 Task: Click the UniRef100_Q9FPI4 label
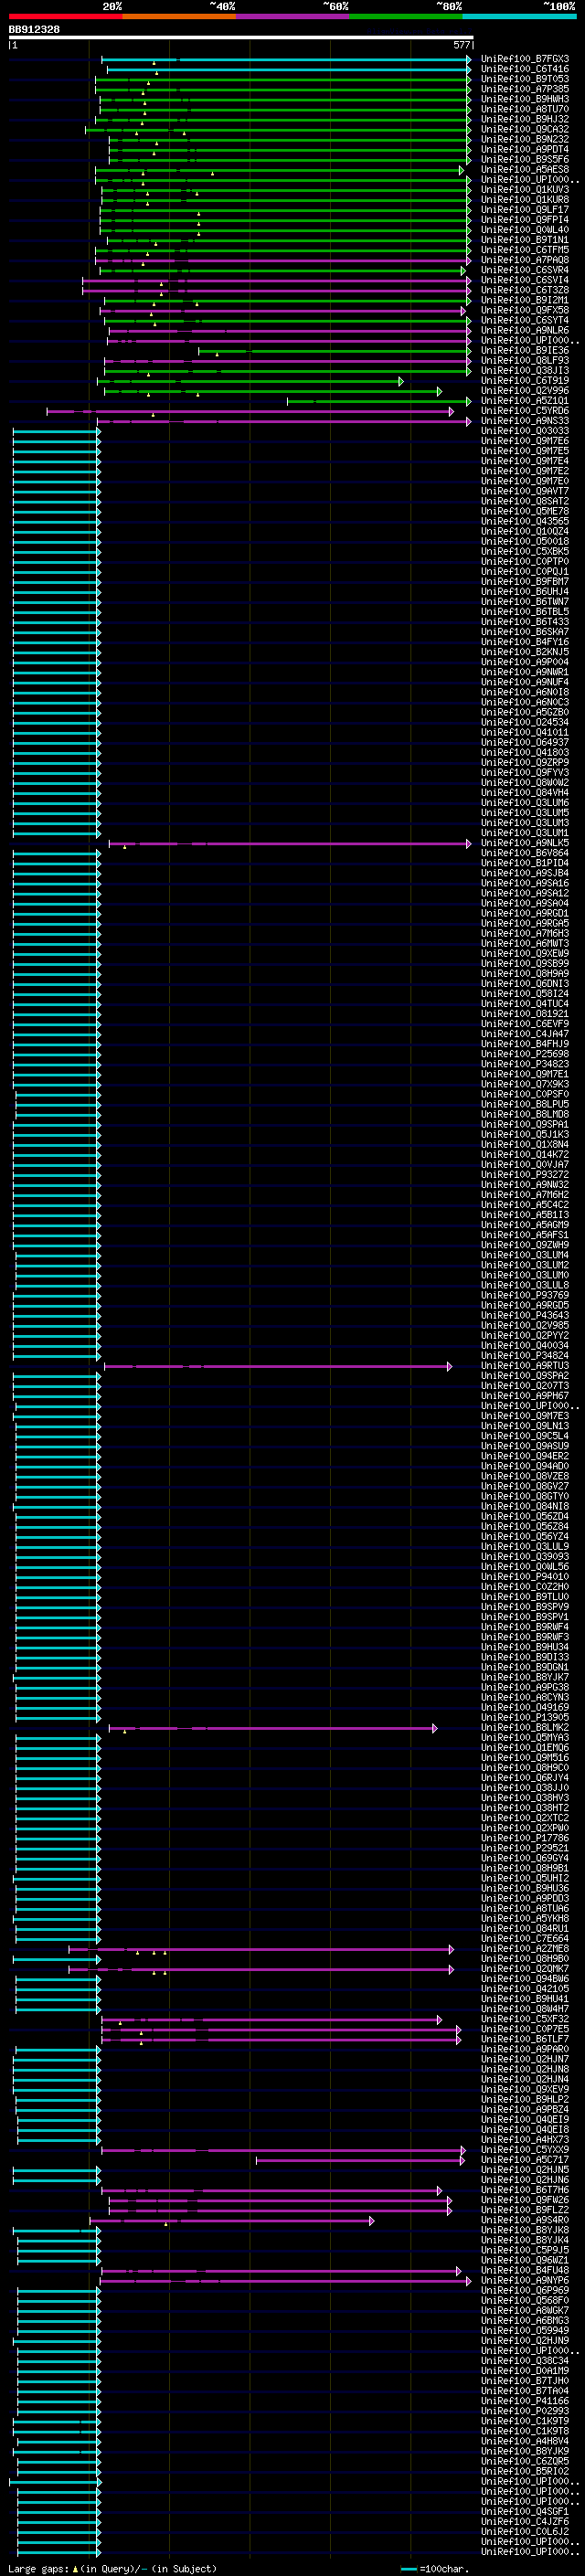[525, 220]
